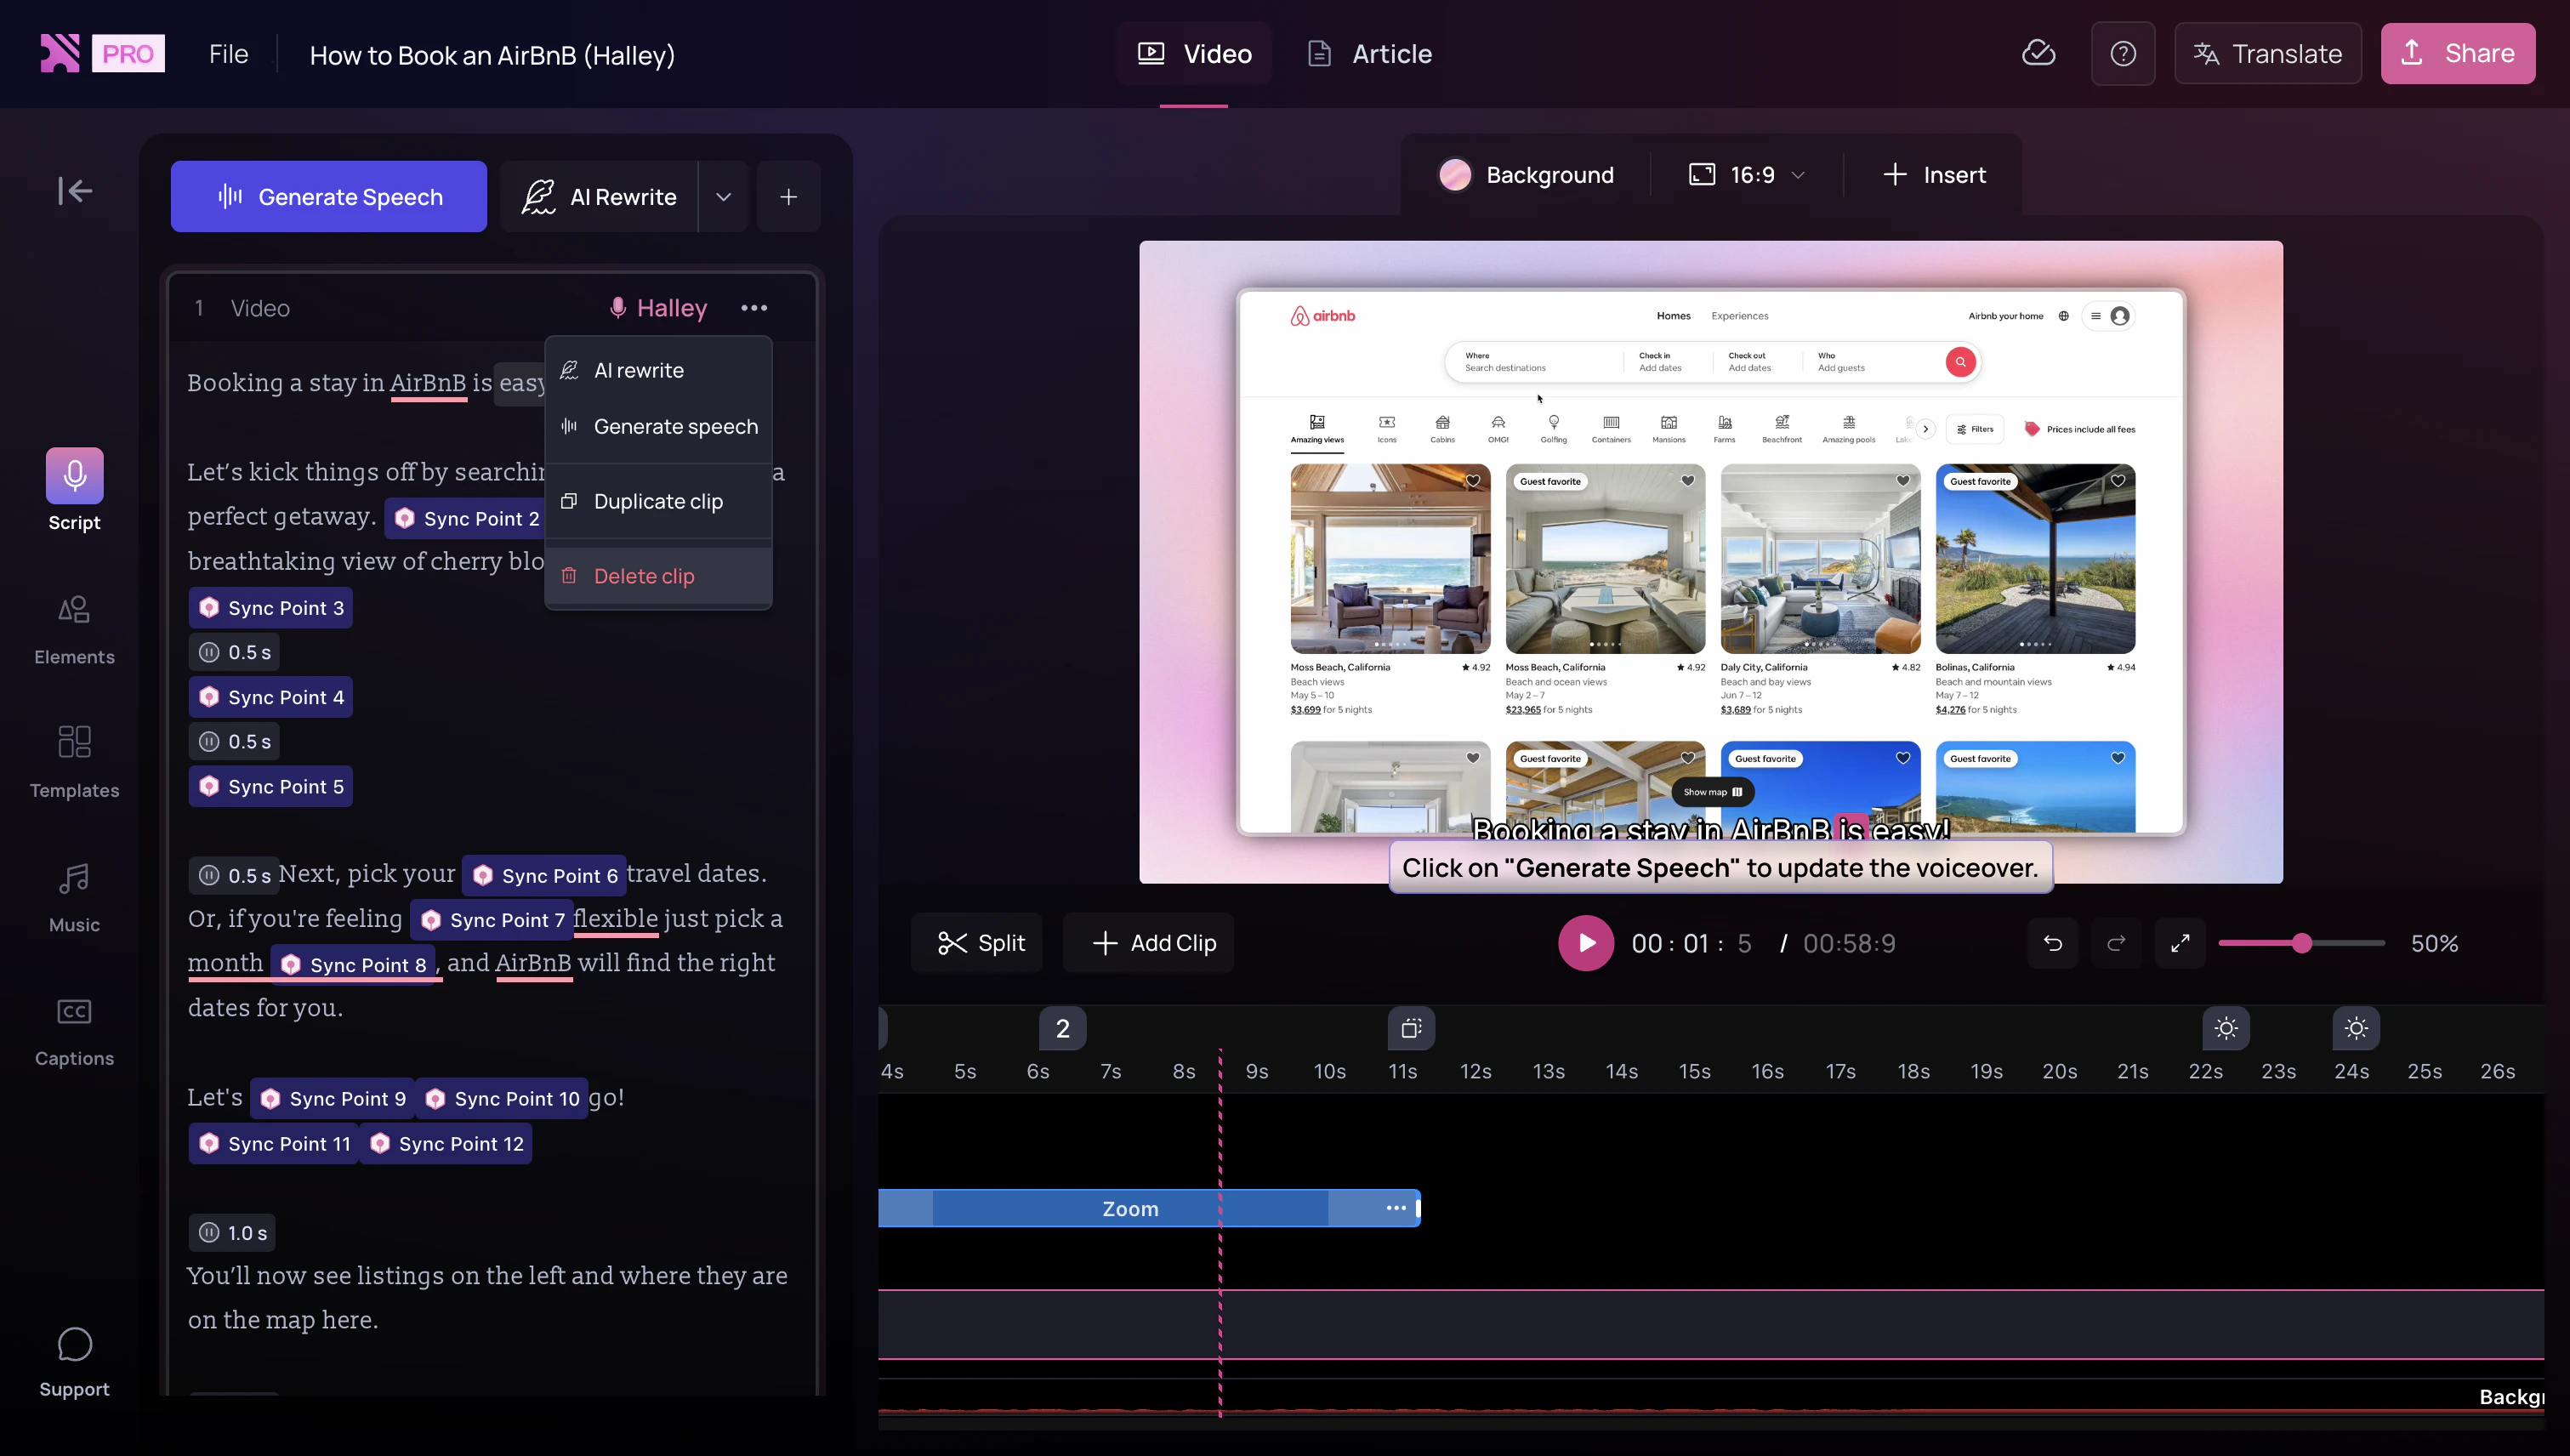The width and height of the screenshot is (2570, 1456).
Task: Open the Support chat
Action: (x=74, y=1362)
